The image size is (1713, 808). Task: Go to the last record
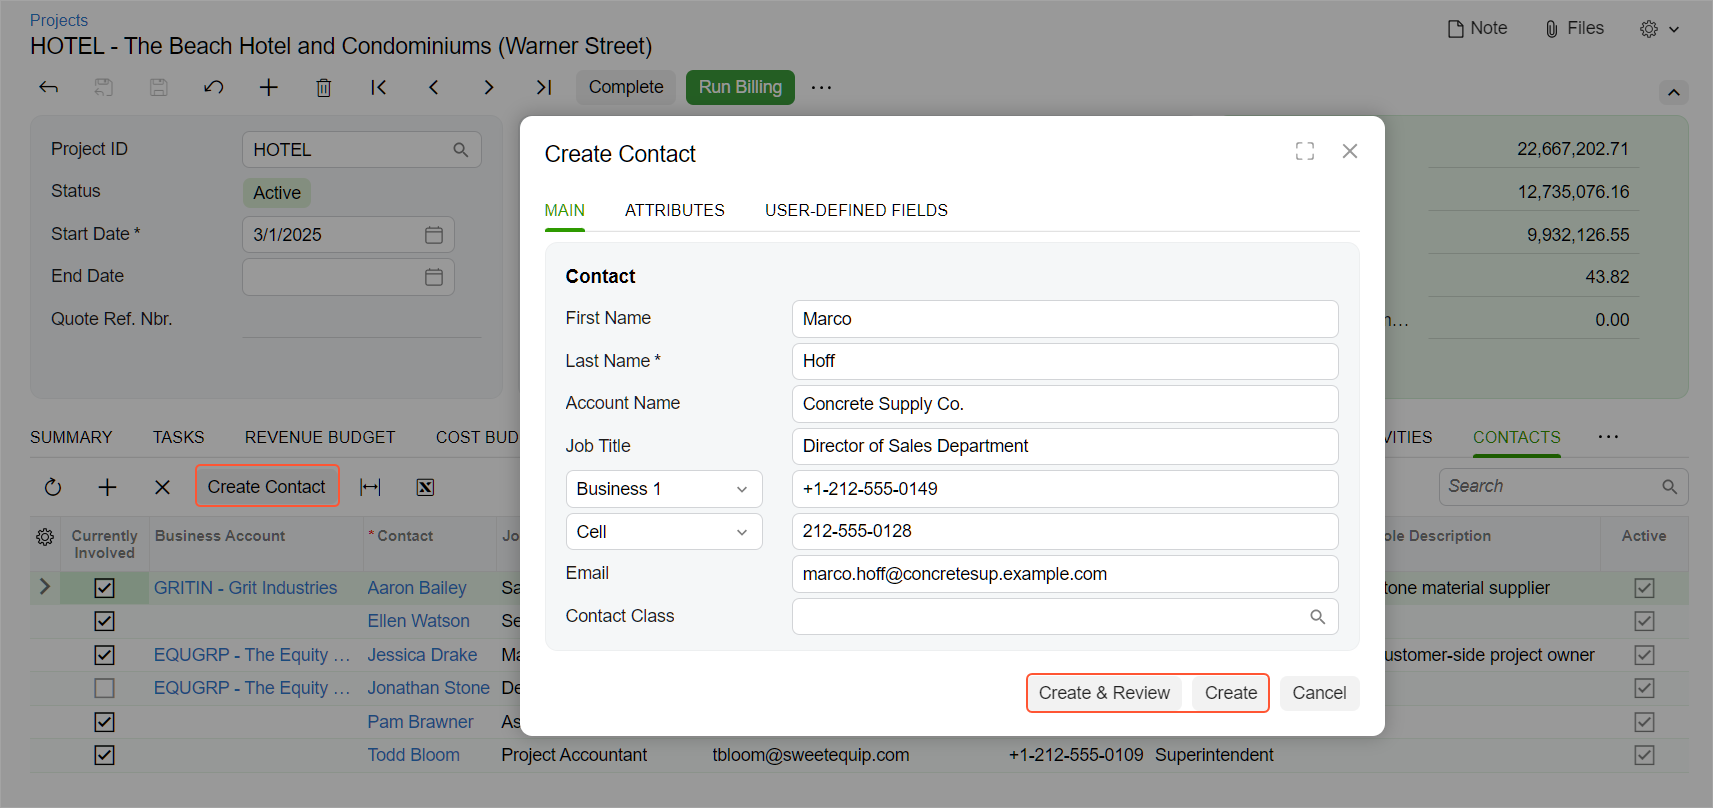(x=543, y=88)
